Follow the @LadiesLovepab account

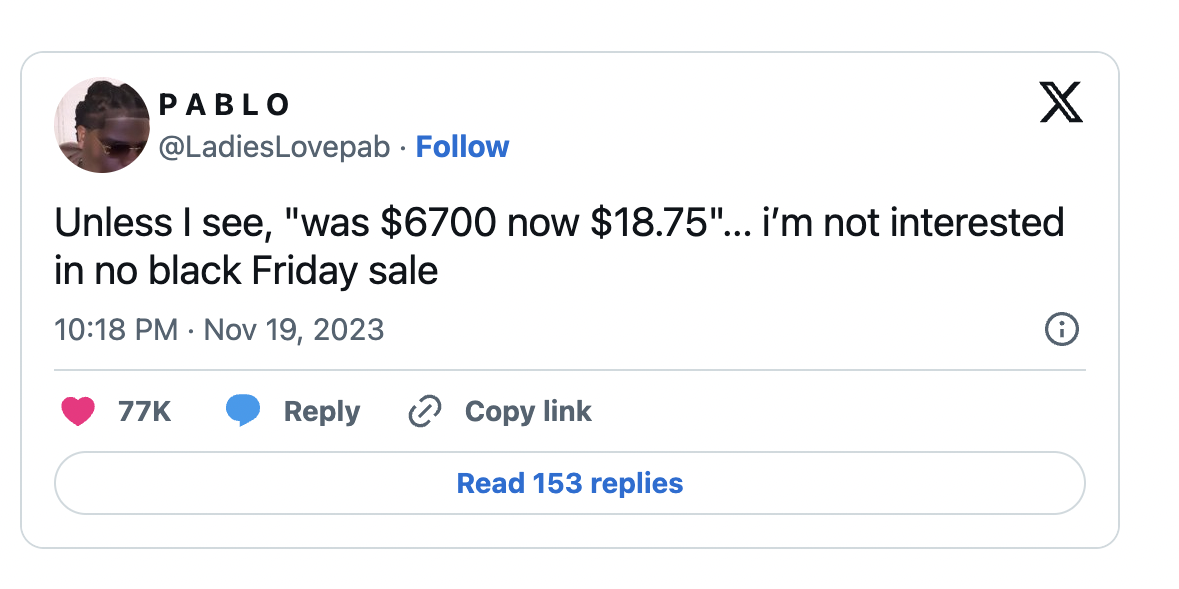462,147
